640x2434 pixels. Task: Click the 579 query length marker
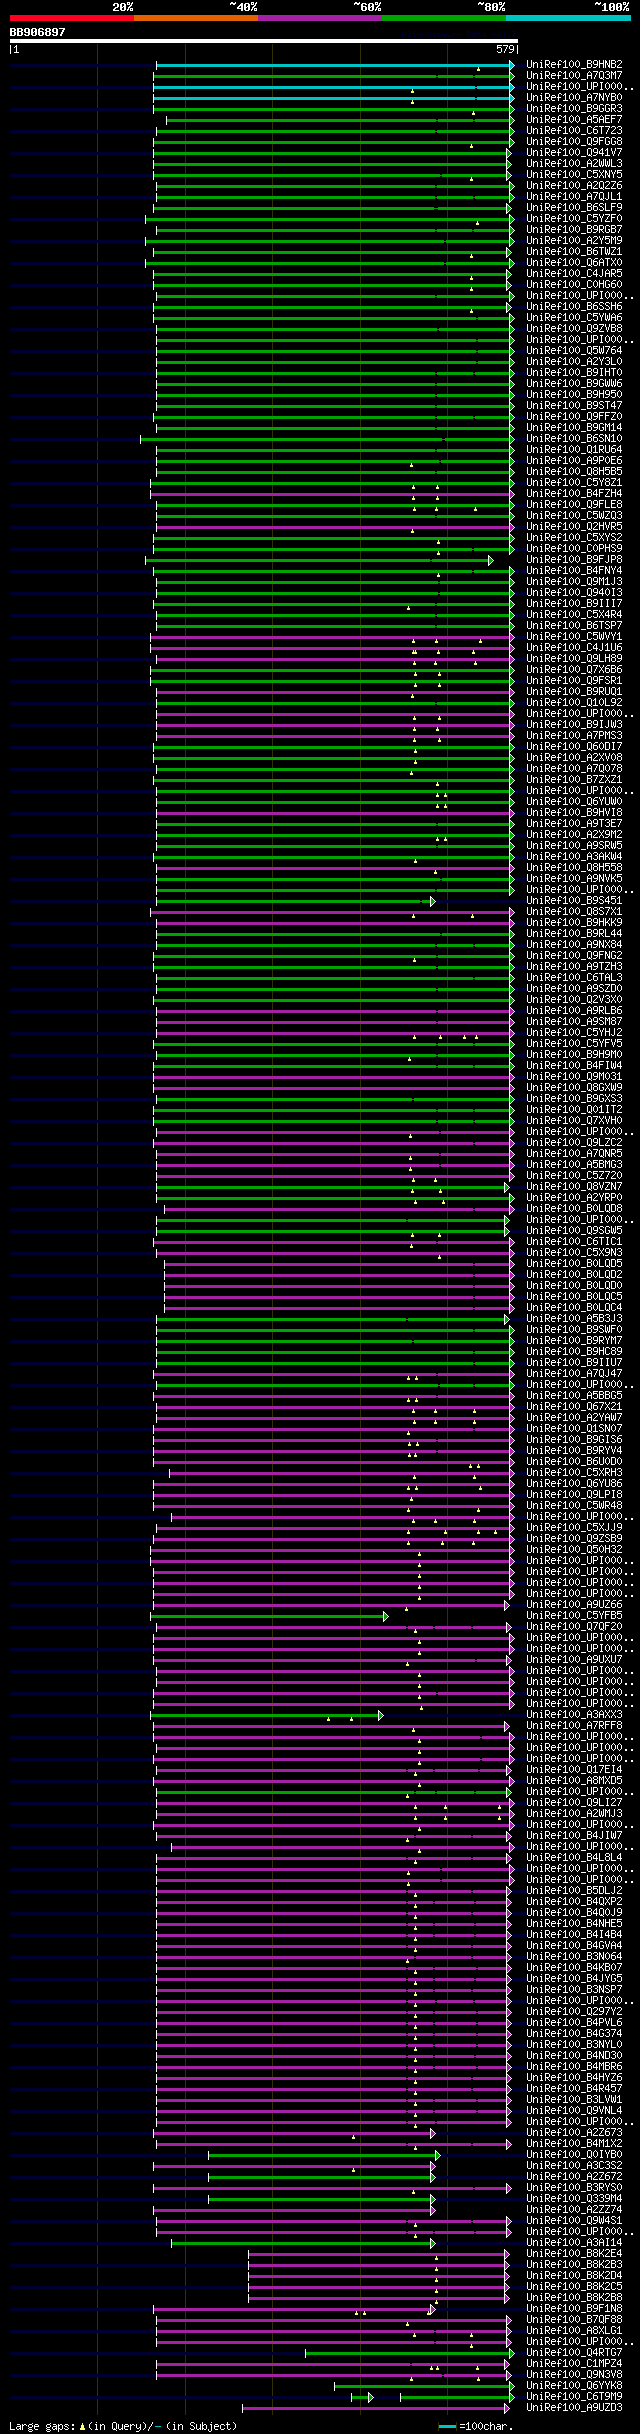tap(505, 49)
